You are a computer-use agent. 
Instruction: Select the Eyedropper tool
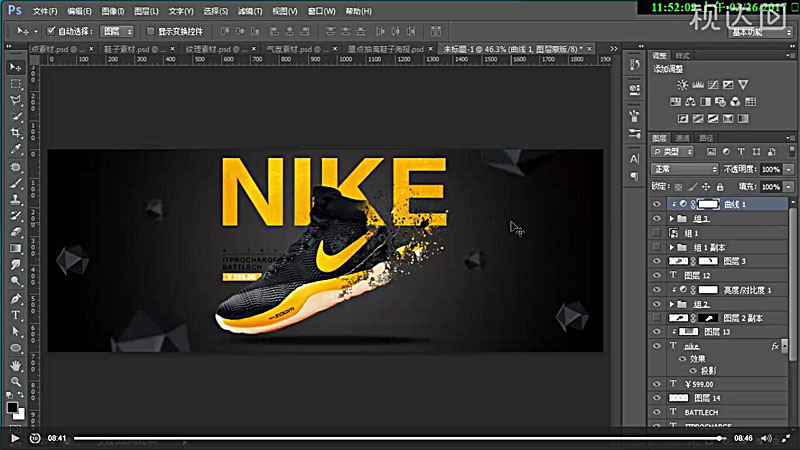tap(16, 149)
